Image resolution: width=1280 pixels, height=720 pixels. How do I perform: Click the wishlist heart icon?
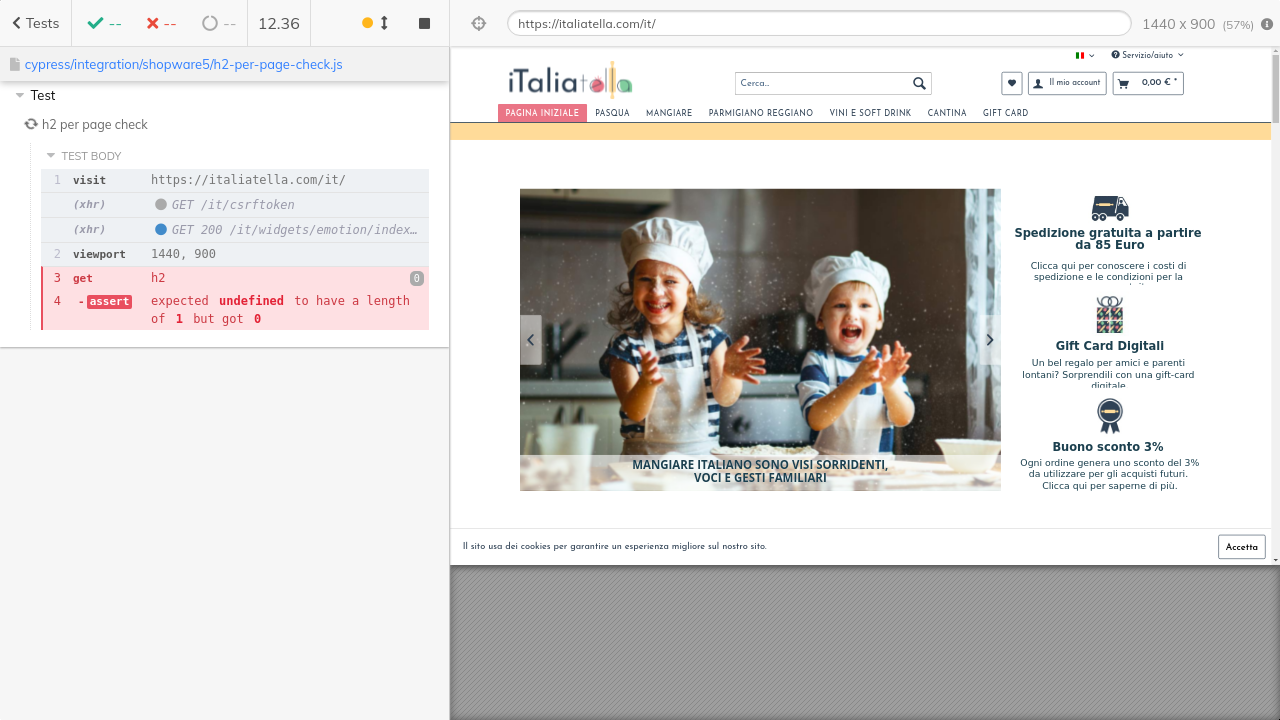[x=1011, y=83]
